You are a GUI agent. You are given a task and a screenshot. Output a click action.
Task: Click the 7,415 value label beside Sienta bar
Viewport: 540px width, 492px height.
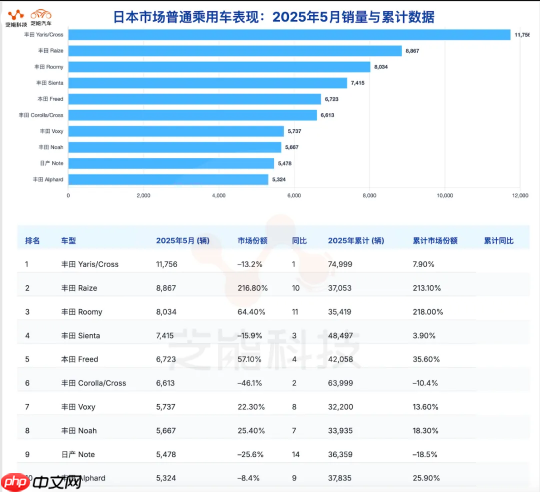point(357,83)
